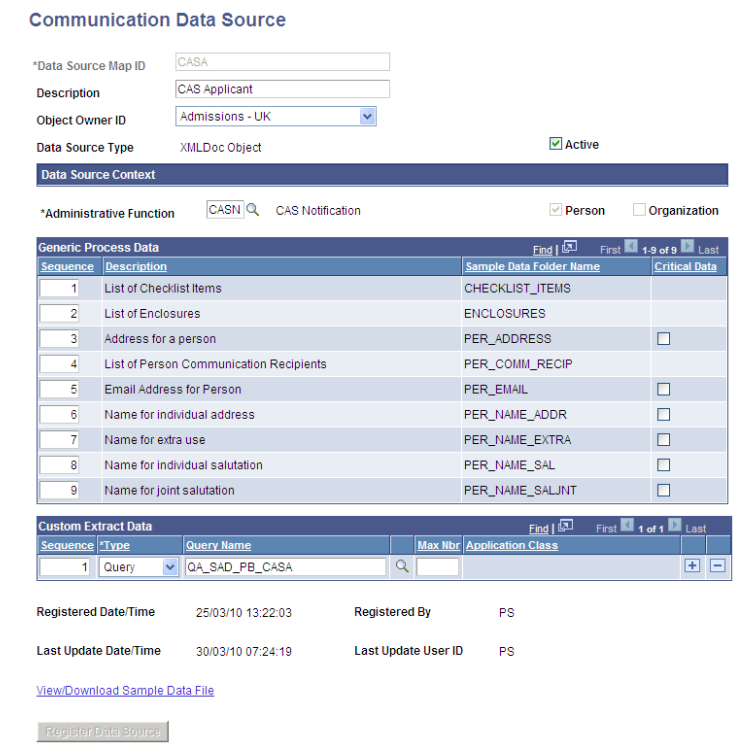The height and width of the screenshot is (745, 742).
Task: Check Critical Data for PER_ADDRESS
Action: click(x=664, y=339)
